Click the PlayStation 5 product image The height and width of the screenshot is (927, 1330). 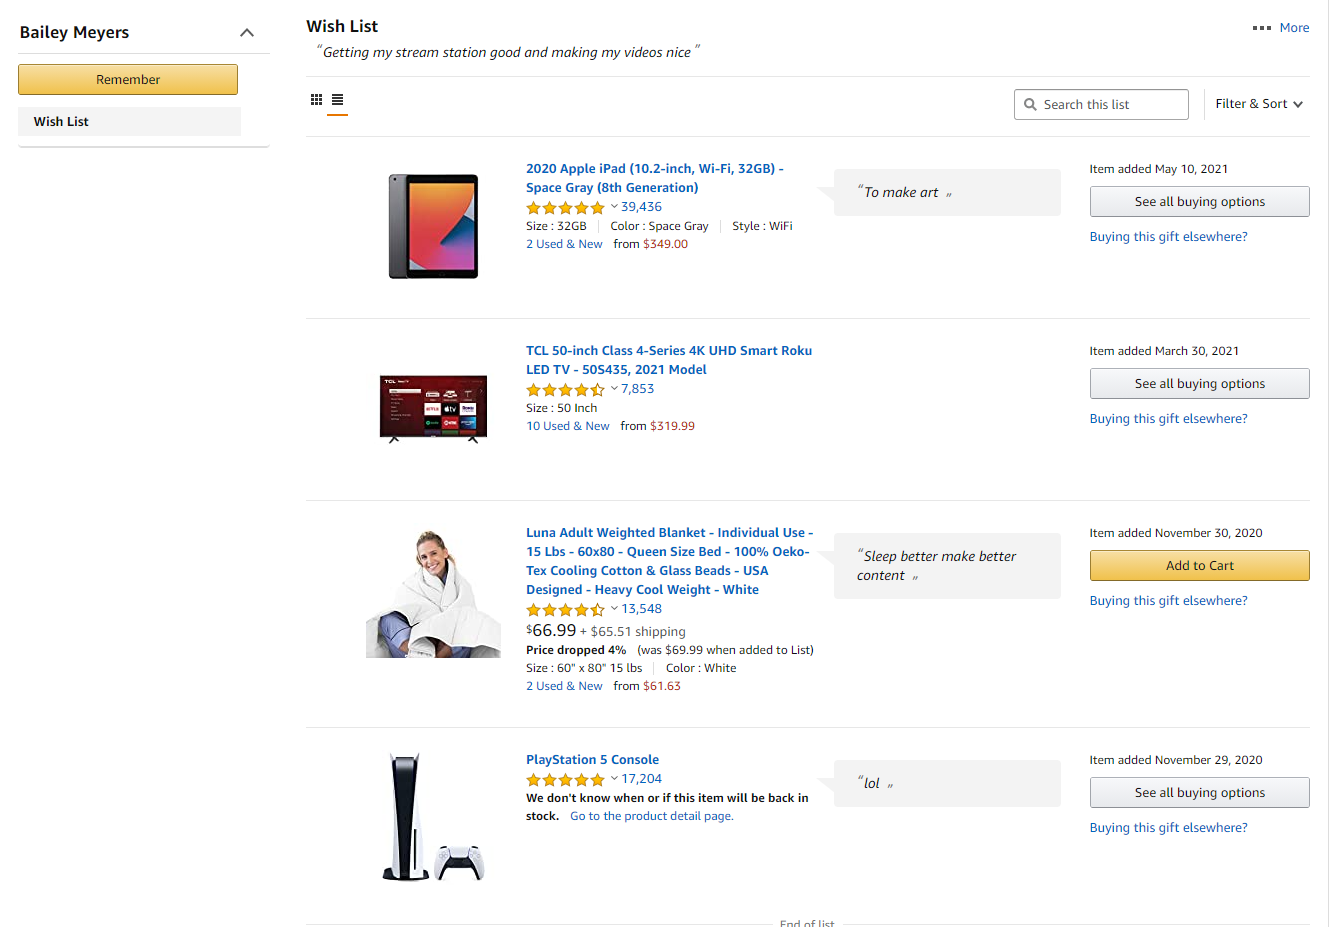tap(433, 817)
